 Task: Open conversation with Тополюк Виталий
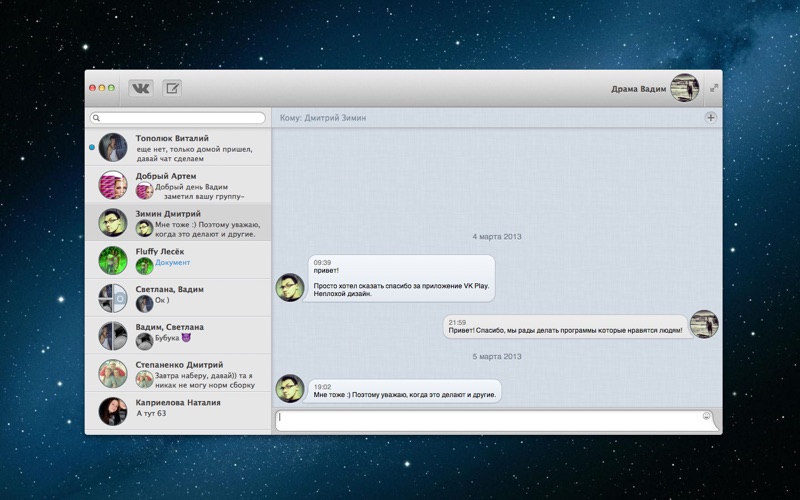178,147
